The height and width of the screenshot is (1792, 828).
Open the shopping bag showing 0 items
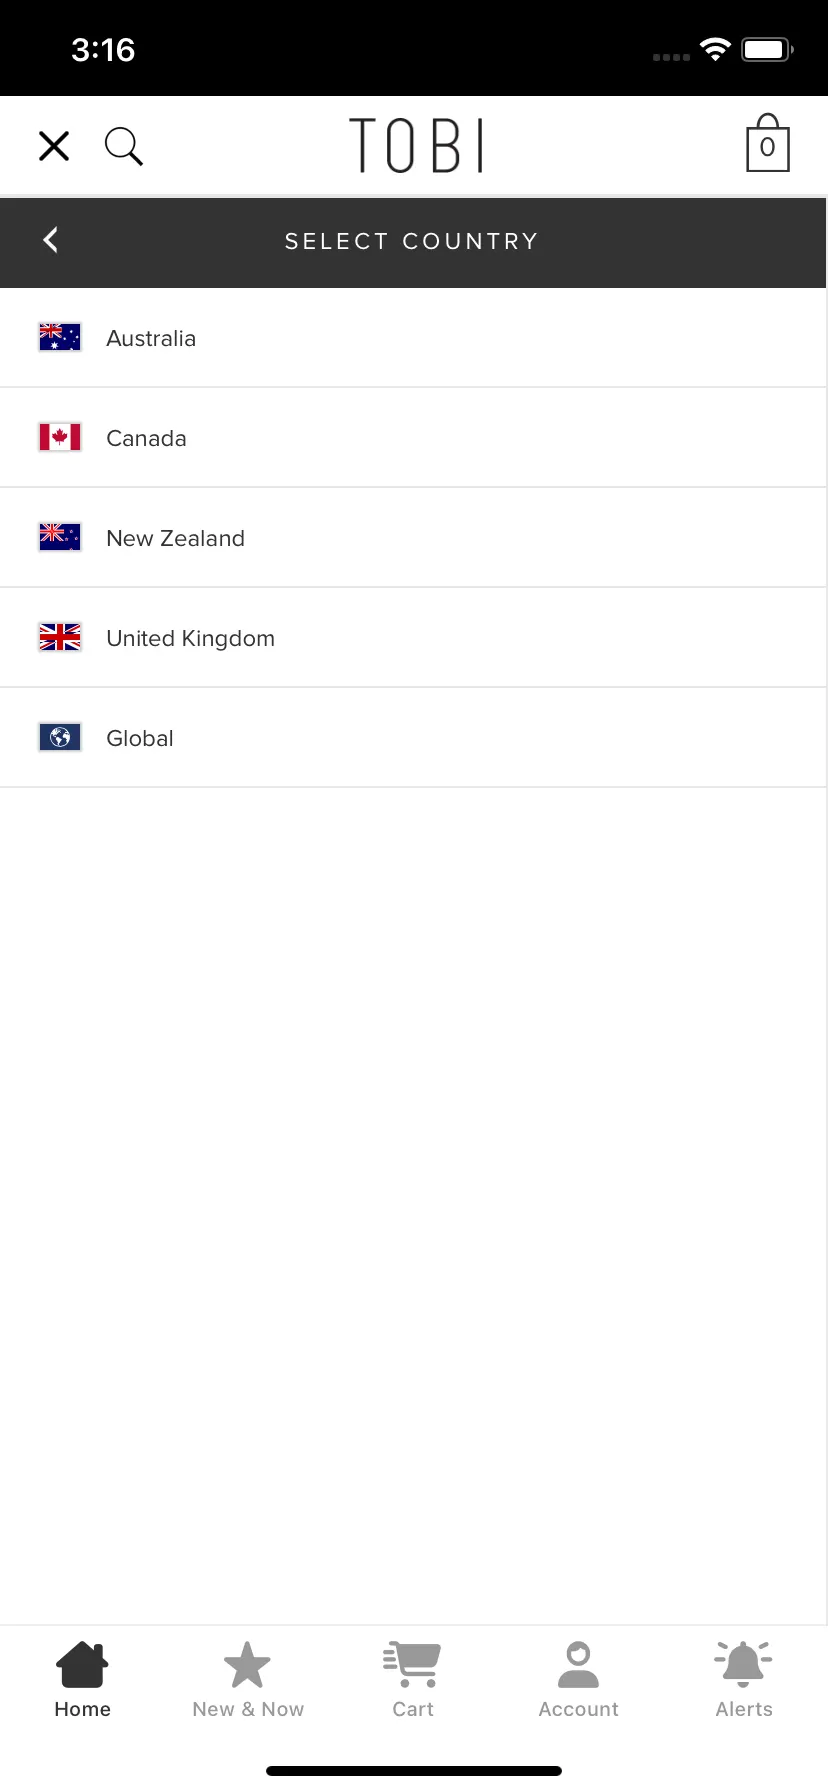[x=768, y=143]
